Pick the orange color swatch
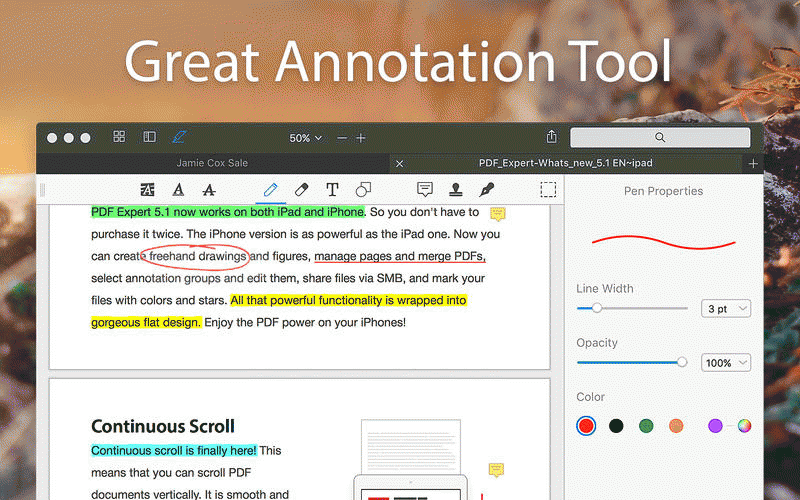 coord(676,426)
